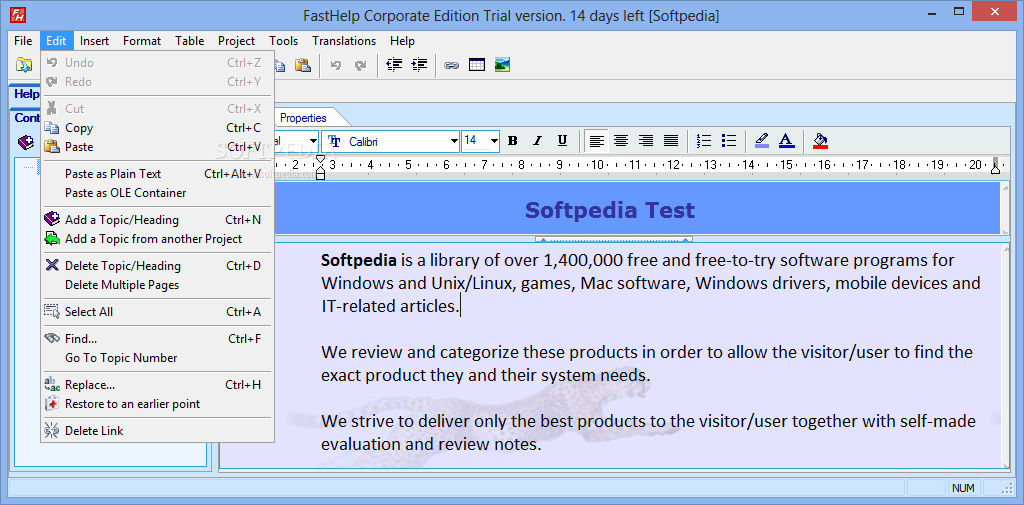The image size is (1024, 505).
Task: Switch to the Properties tab
Action: pyautogui.click(x=303, y=118)
